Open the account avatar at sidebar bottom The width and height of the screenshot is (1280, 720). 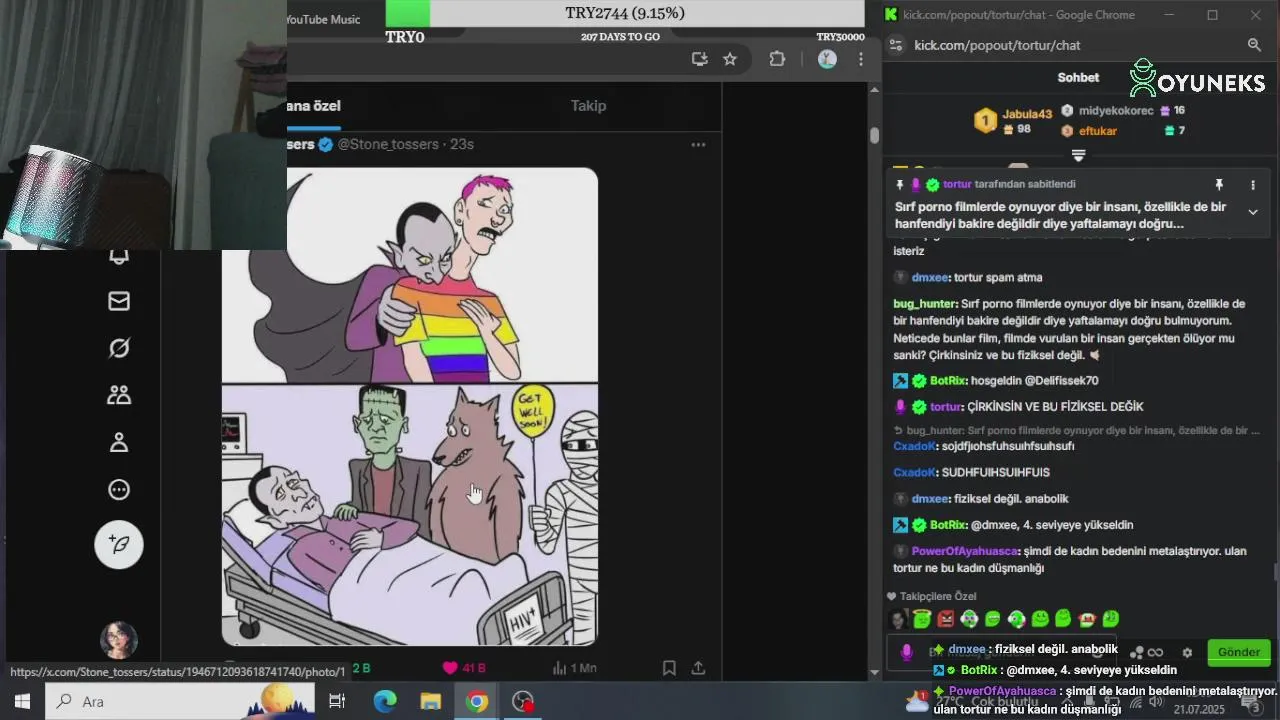click(x=119, y=639)
